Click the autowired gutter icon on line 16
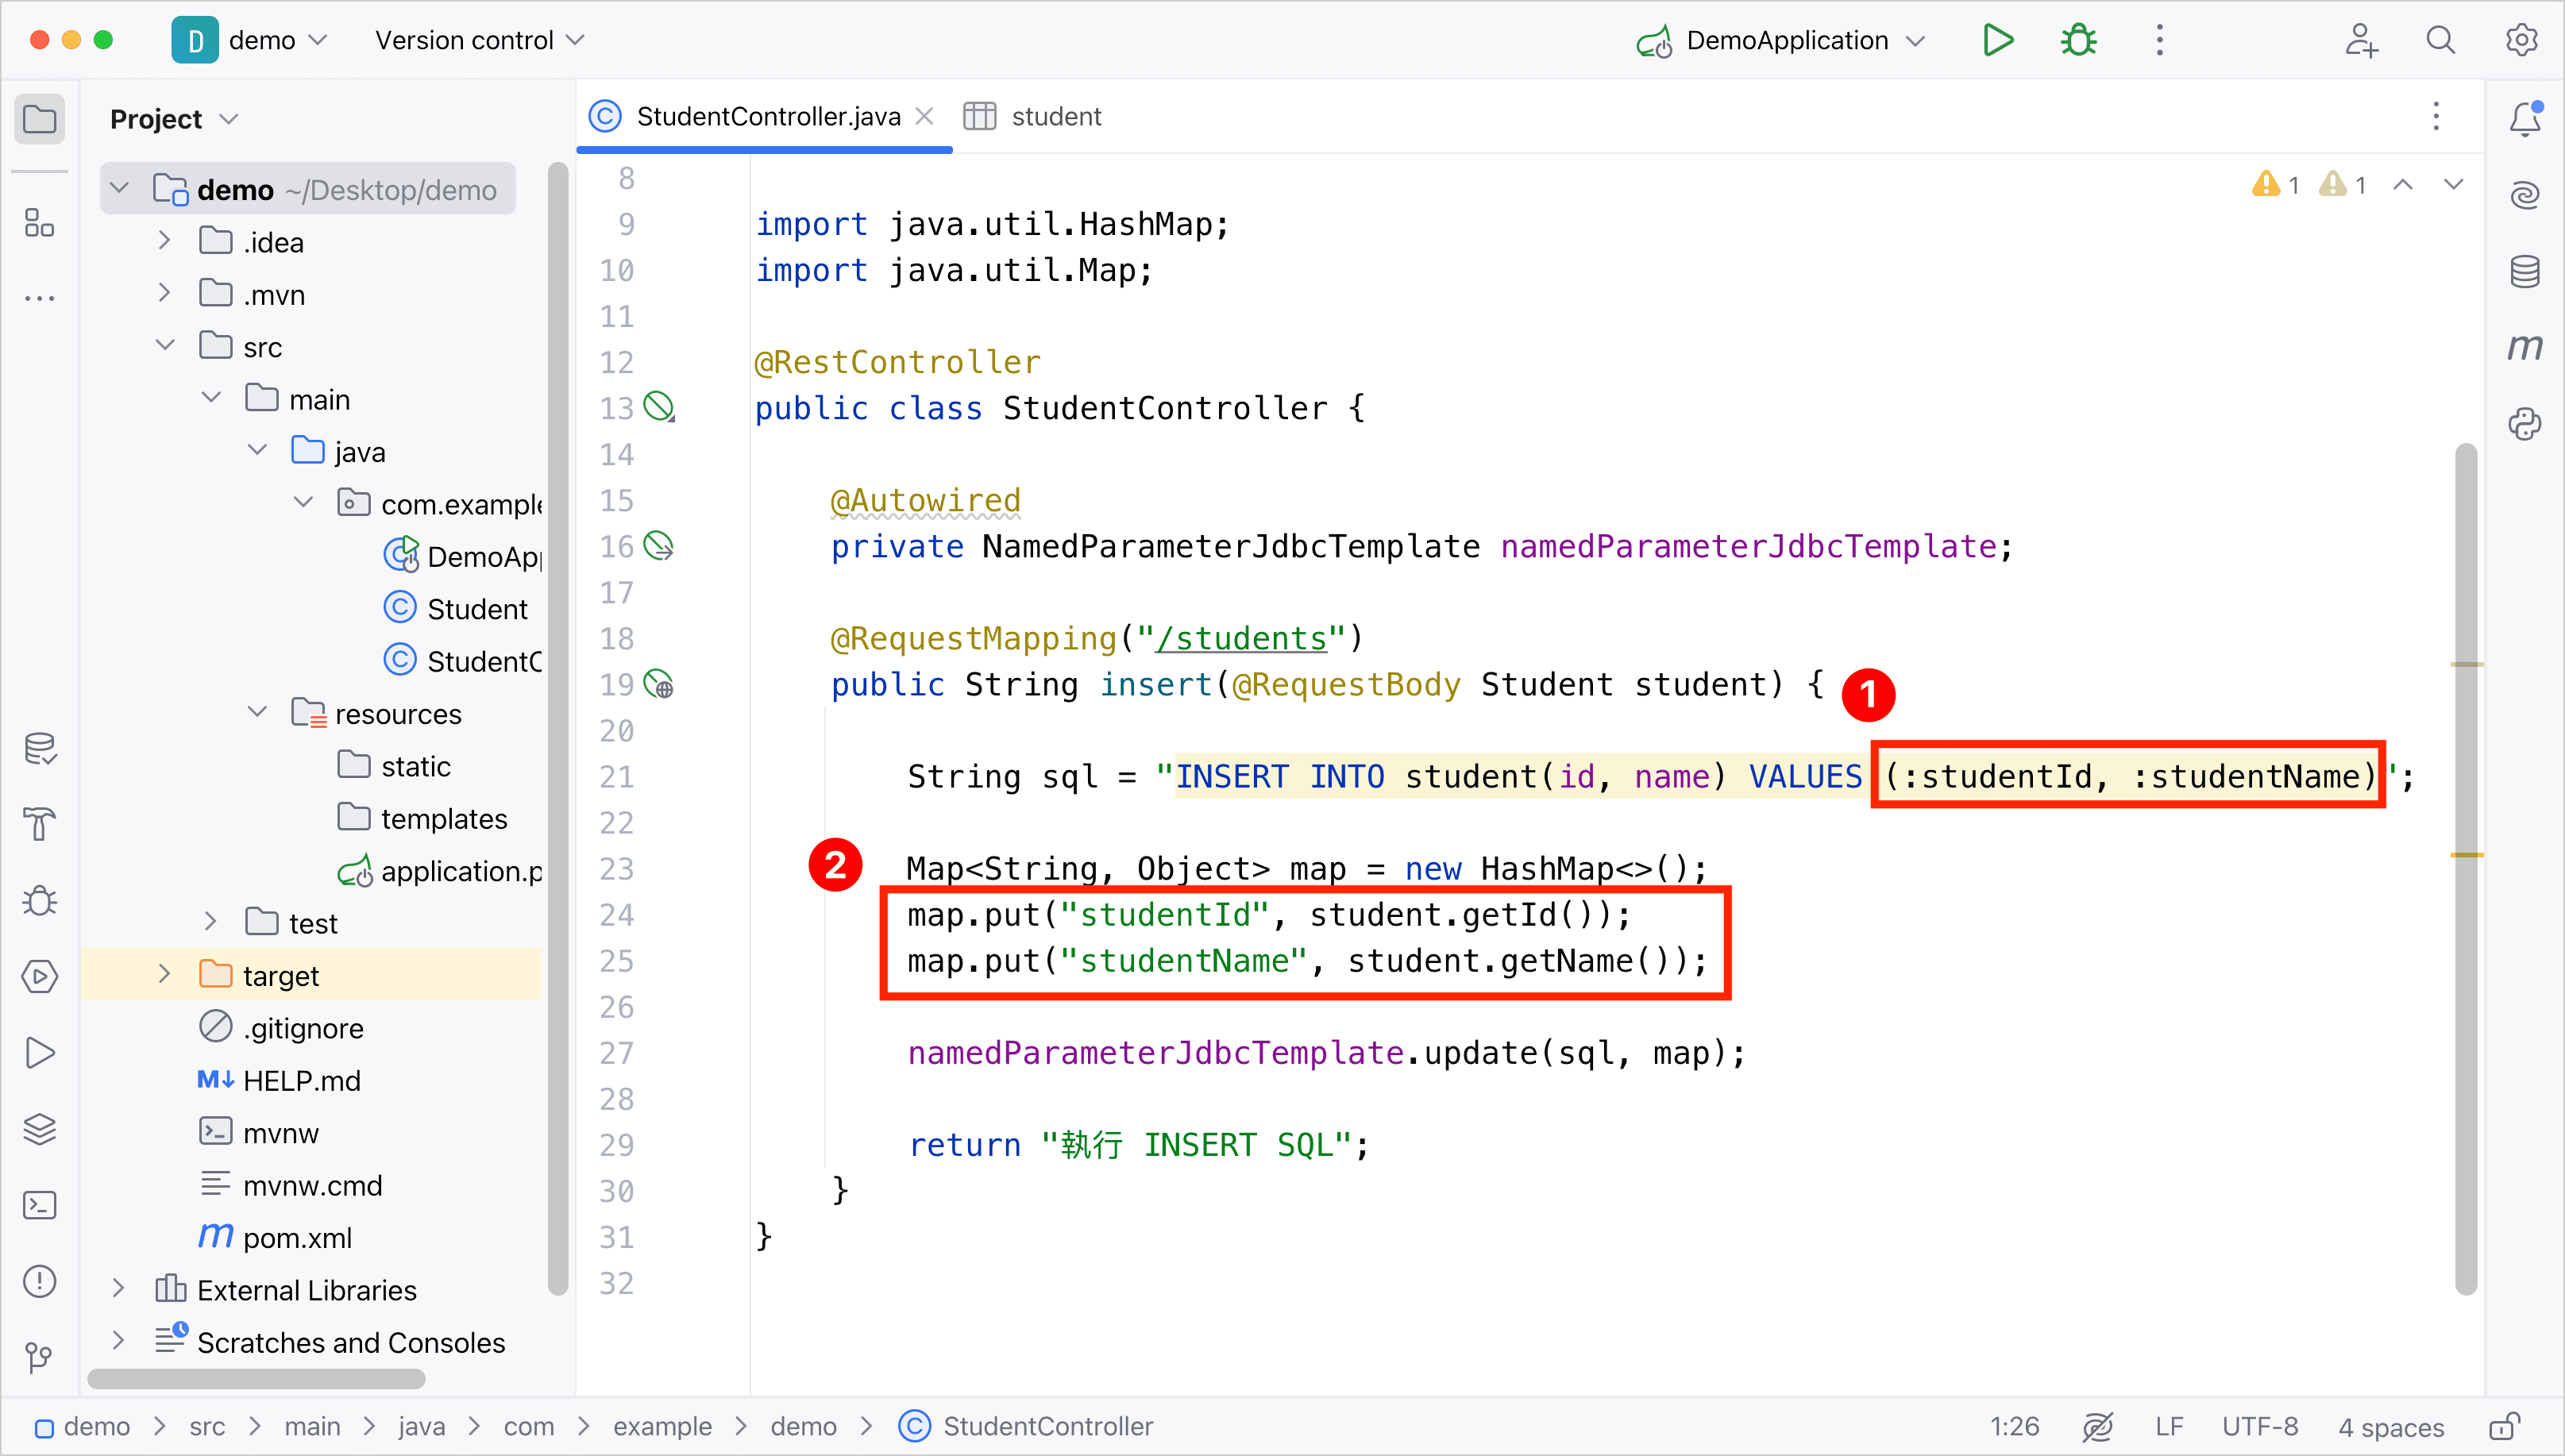 (659, 545)
